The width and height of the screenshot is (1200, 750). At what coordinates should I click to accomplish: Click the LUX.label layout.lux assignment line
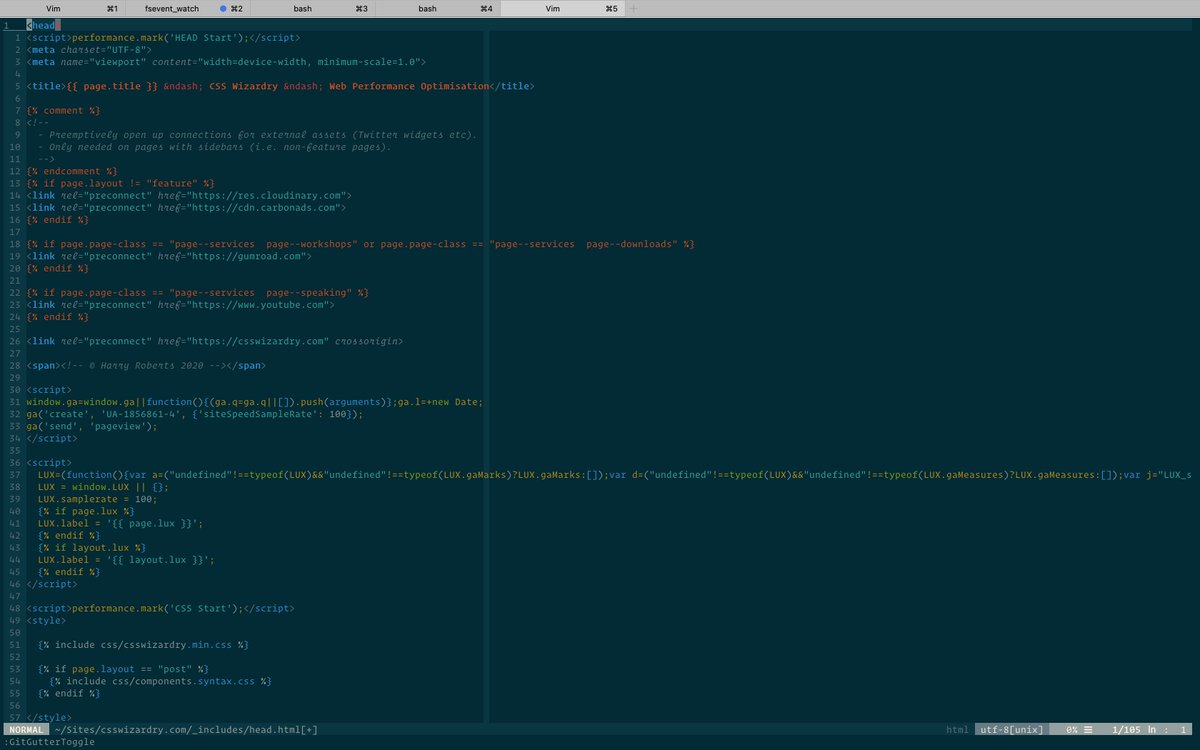click(x=126, y=560)
